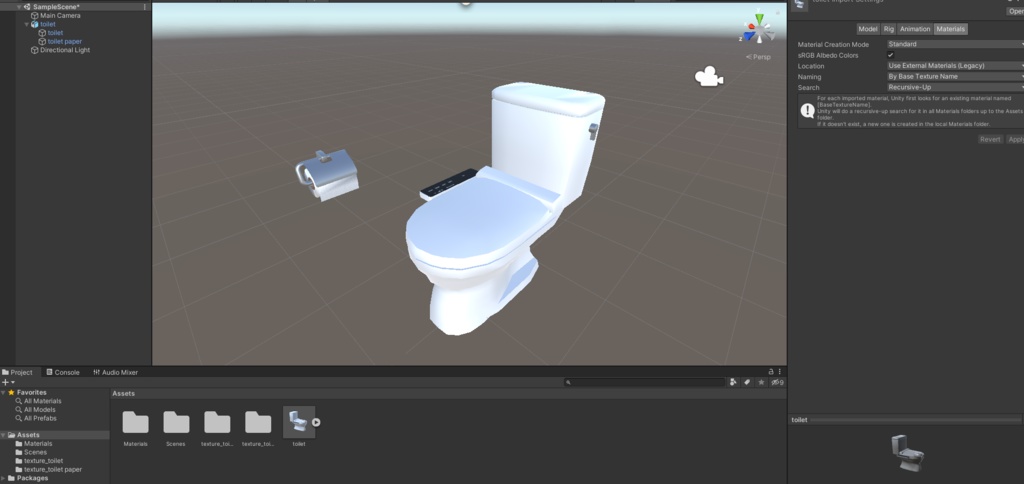Click the Apply button in Inspector
The image size is (1024, 484).
(x=1015, y=139)
